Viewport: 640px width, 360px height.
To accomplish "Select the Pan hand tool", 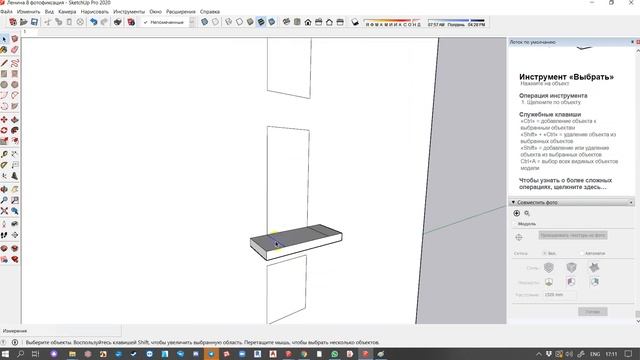I will [x=15, y=189].
